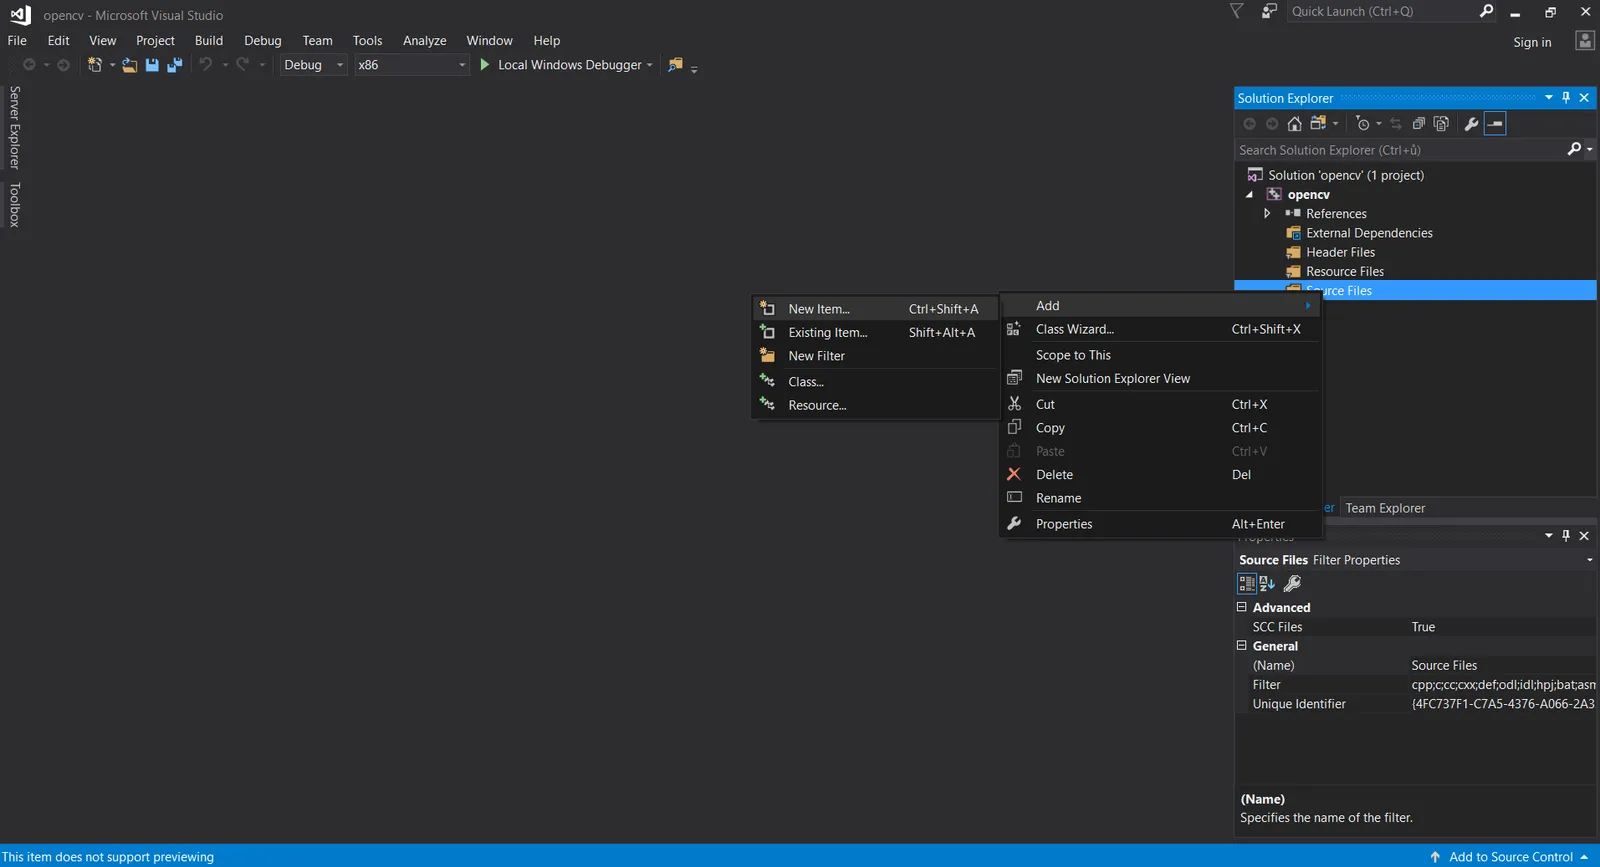Open the File menu
1600x867 pixels.
click(17, 41)
